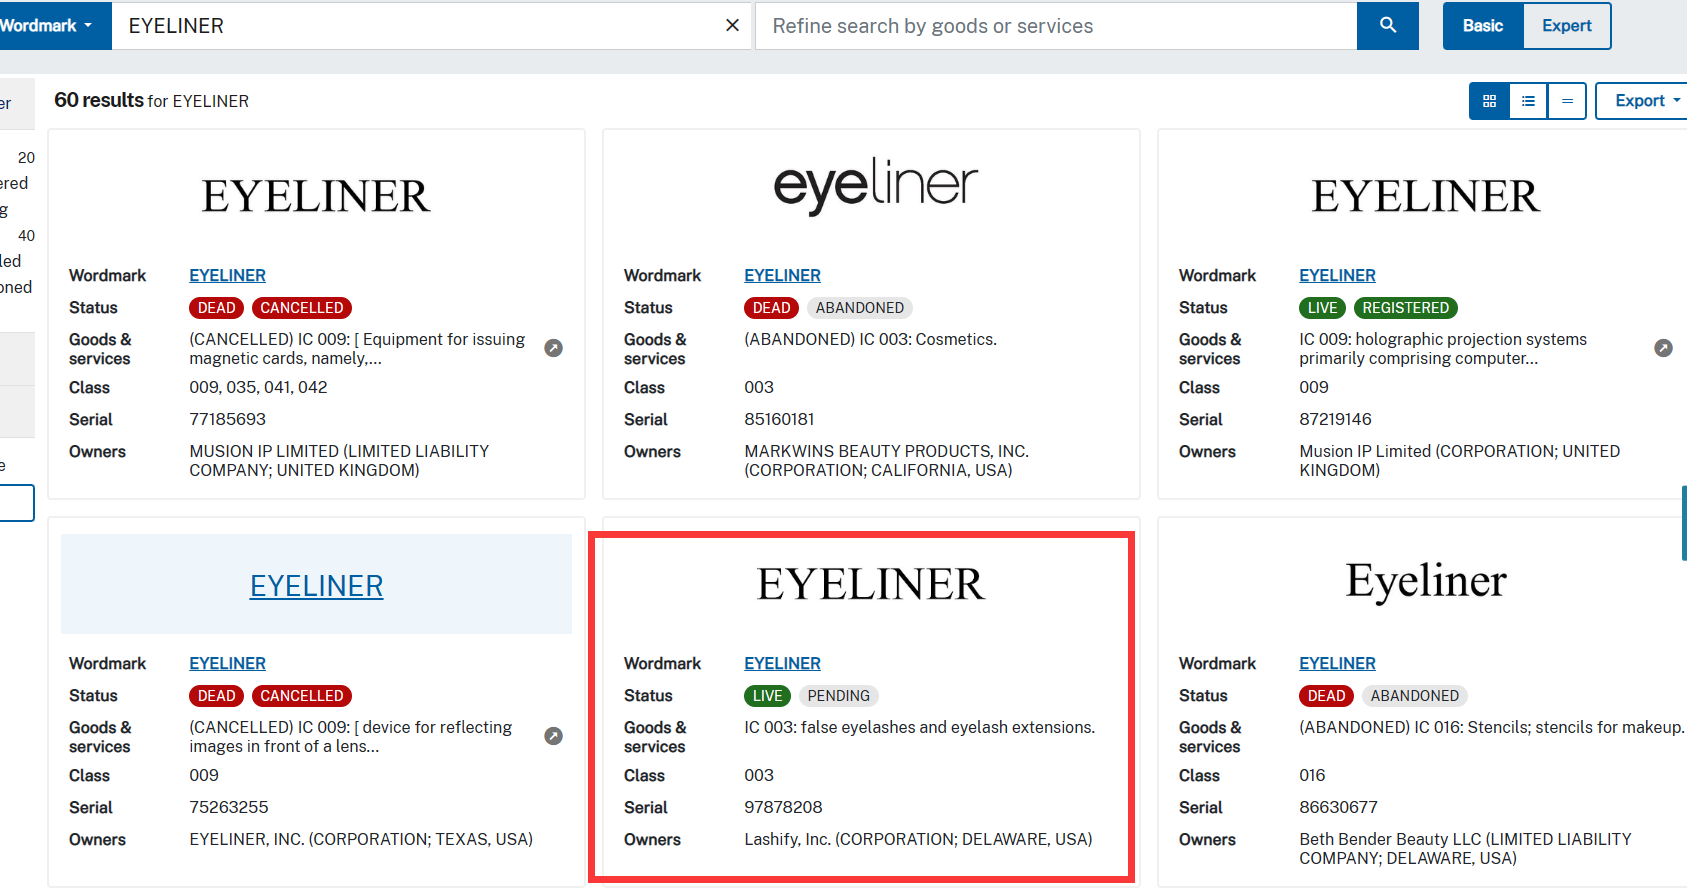Click the stylized eyeliner logo thumbnail
The height and width of the screenshot is (891, 1687).
pos(875,185)
